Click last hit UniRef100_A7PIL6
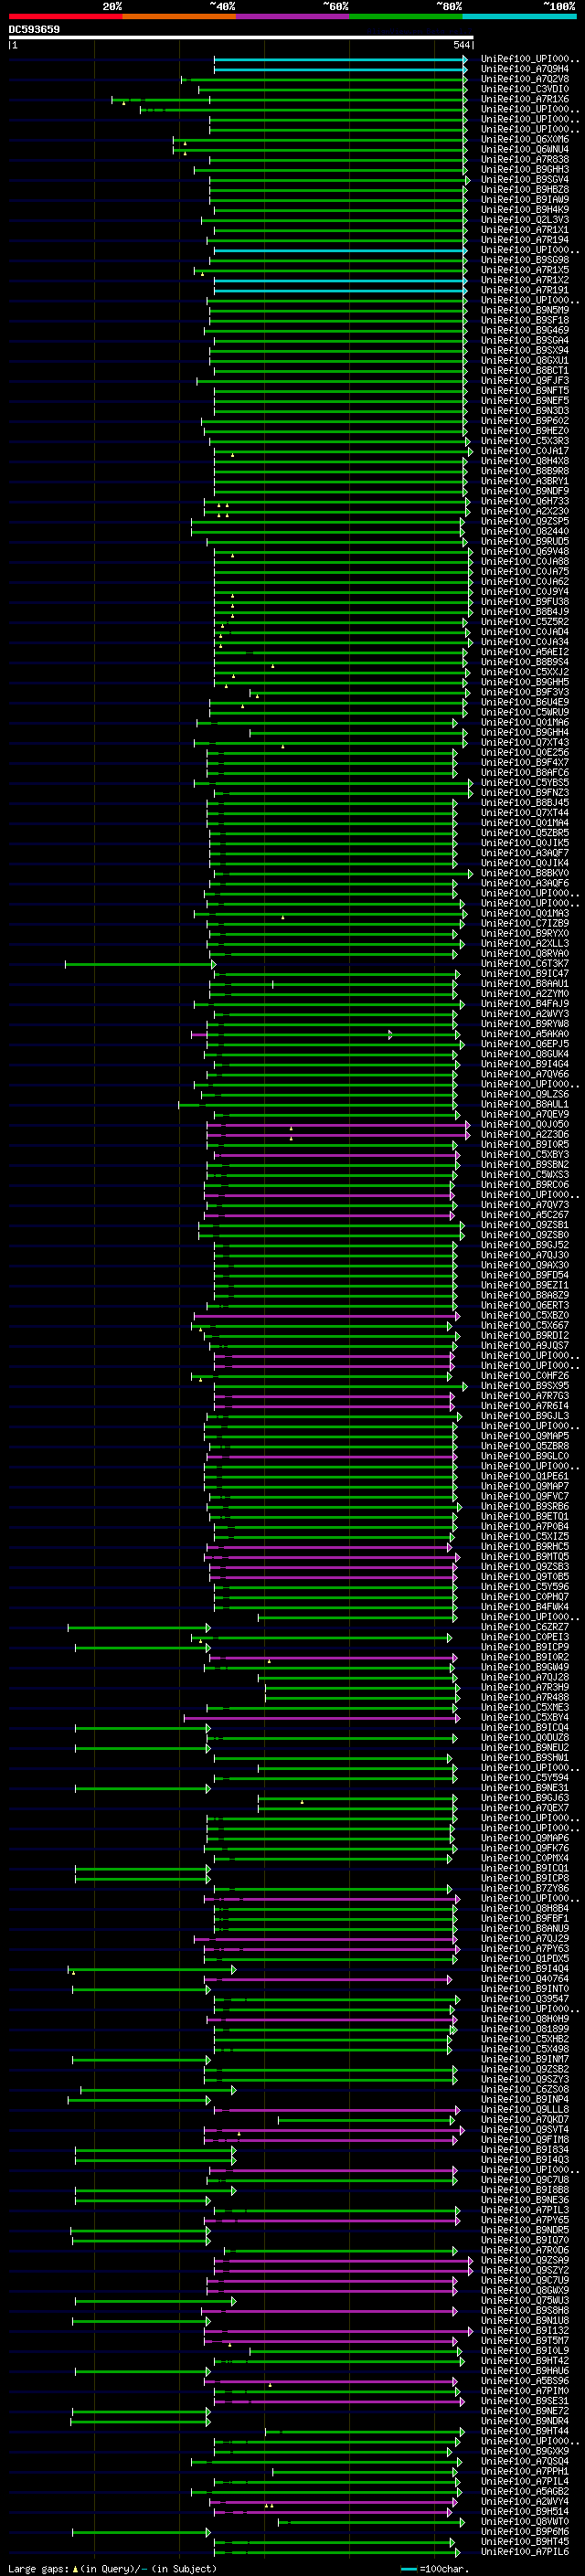Screen dimensions: 585x2576 pos(525,2552)
